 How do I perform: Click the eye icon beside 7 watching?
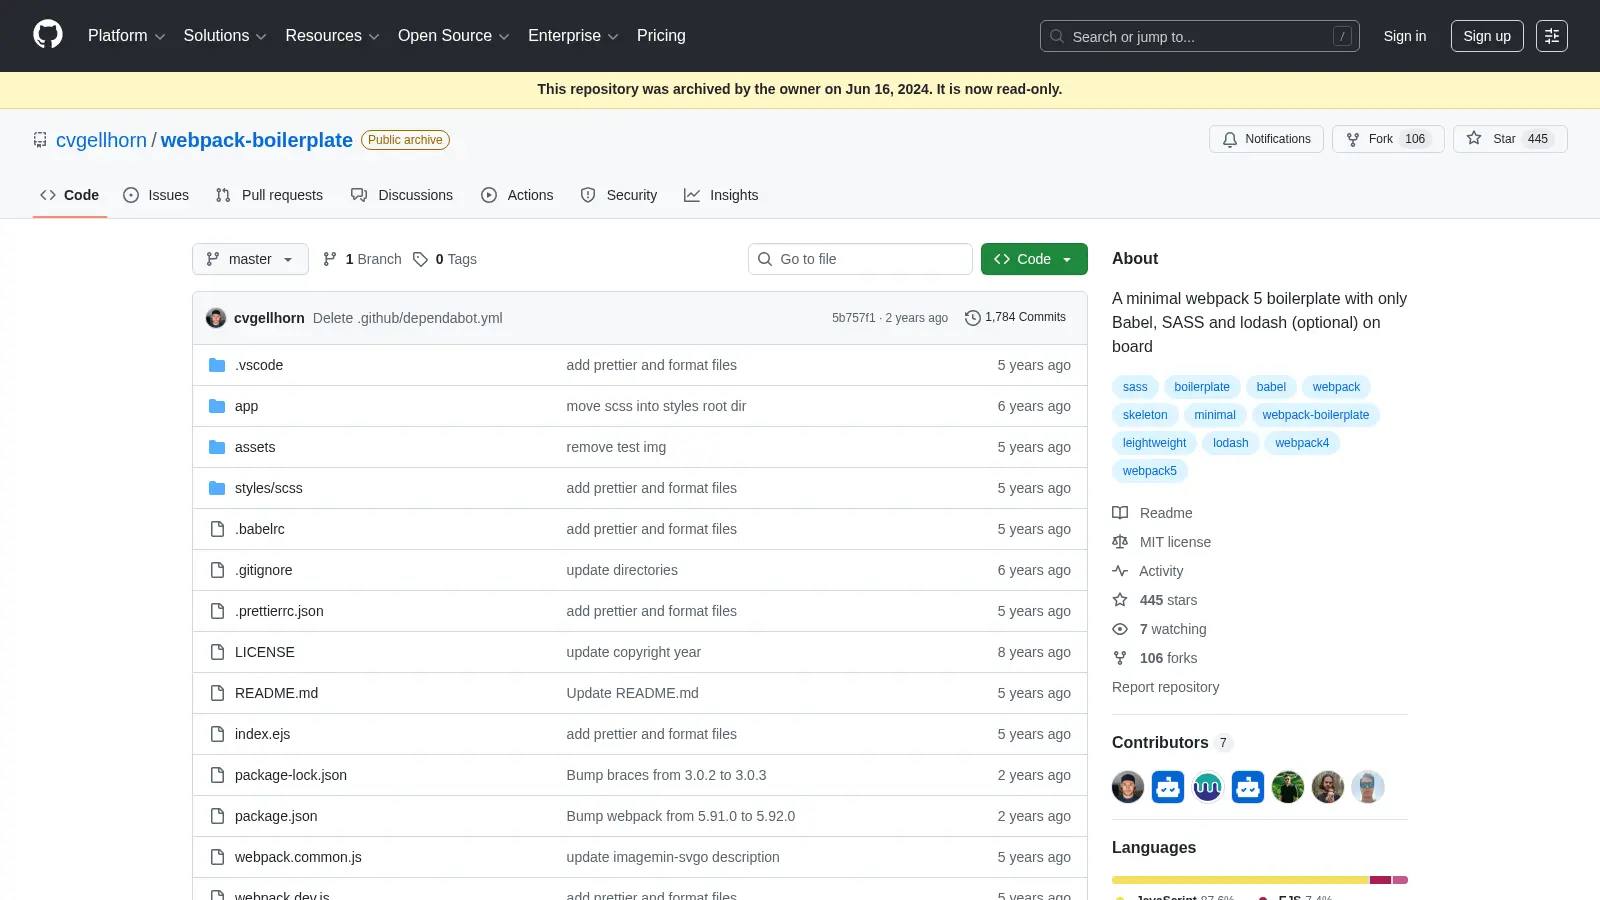(1120, 629)
